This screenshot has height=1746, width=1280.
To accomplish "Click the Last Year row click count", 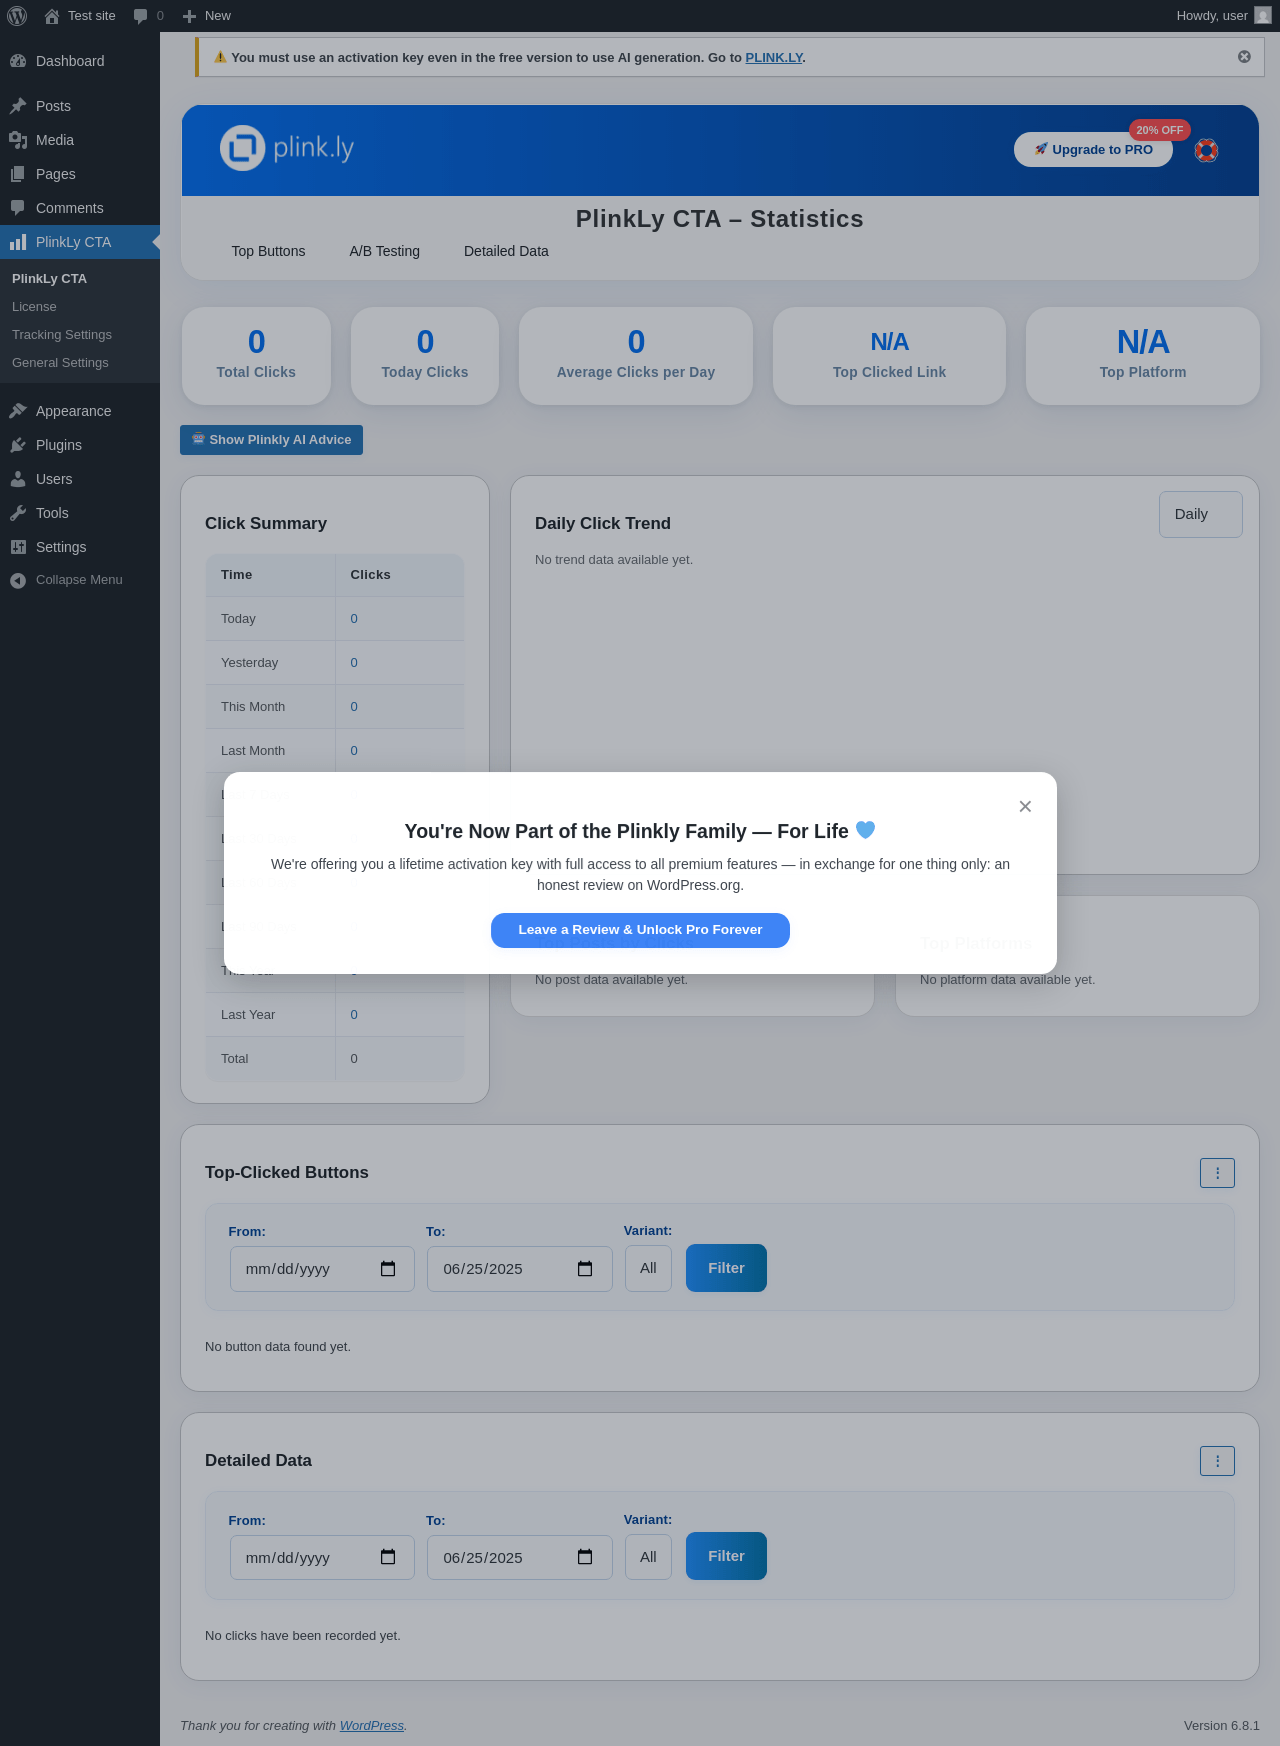I will (354, 1015).
